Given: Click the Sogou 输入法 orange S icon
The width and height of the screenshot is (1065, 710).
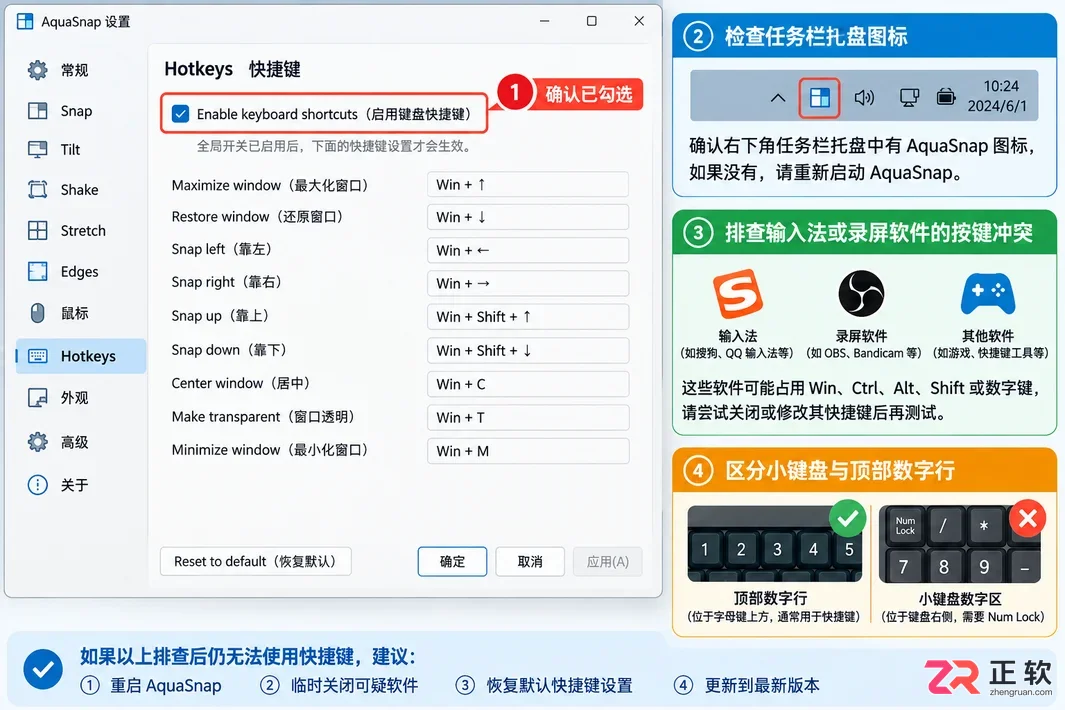Looking at the screenshot, I should (738, 294).
